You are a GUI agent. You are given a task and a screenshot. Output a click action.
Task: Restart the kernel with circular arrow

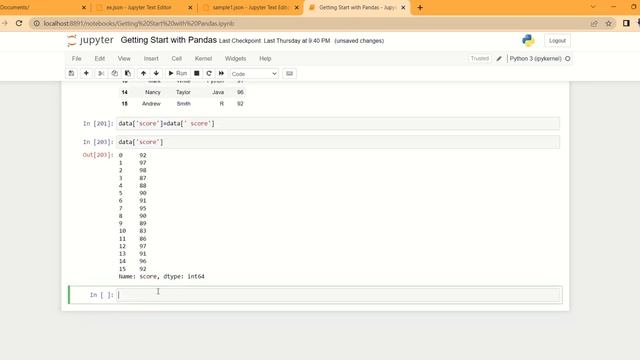209,73
